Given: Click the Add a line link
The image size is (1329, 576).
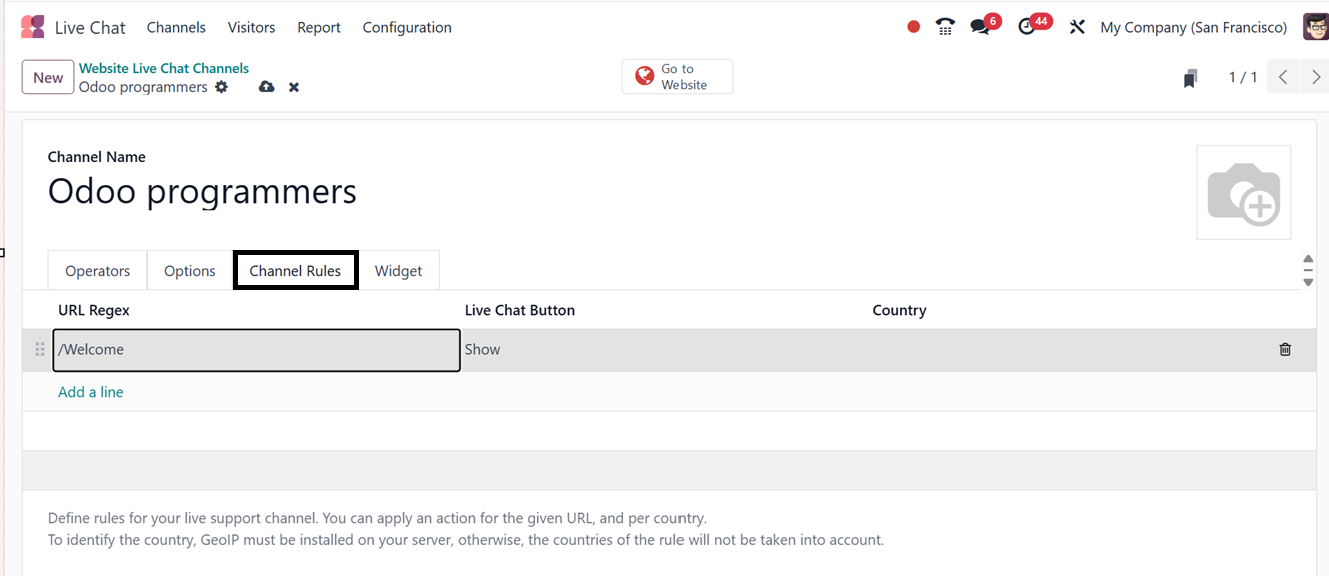Looking at the screenshot, I should [x=91, y=392].
